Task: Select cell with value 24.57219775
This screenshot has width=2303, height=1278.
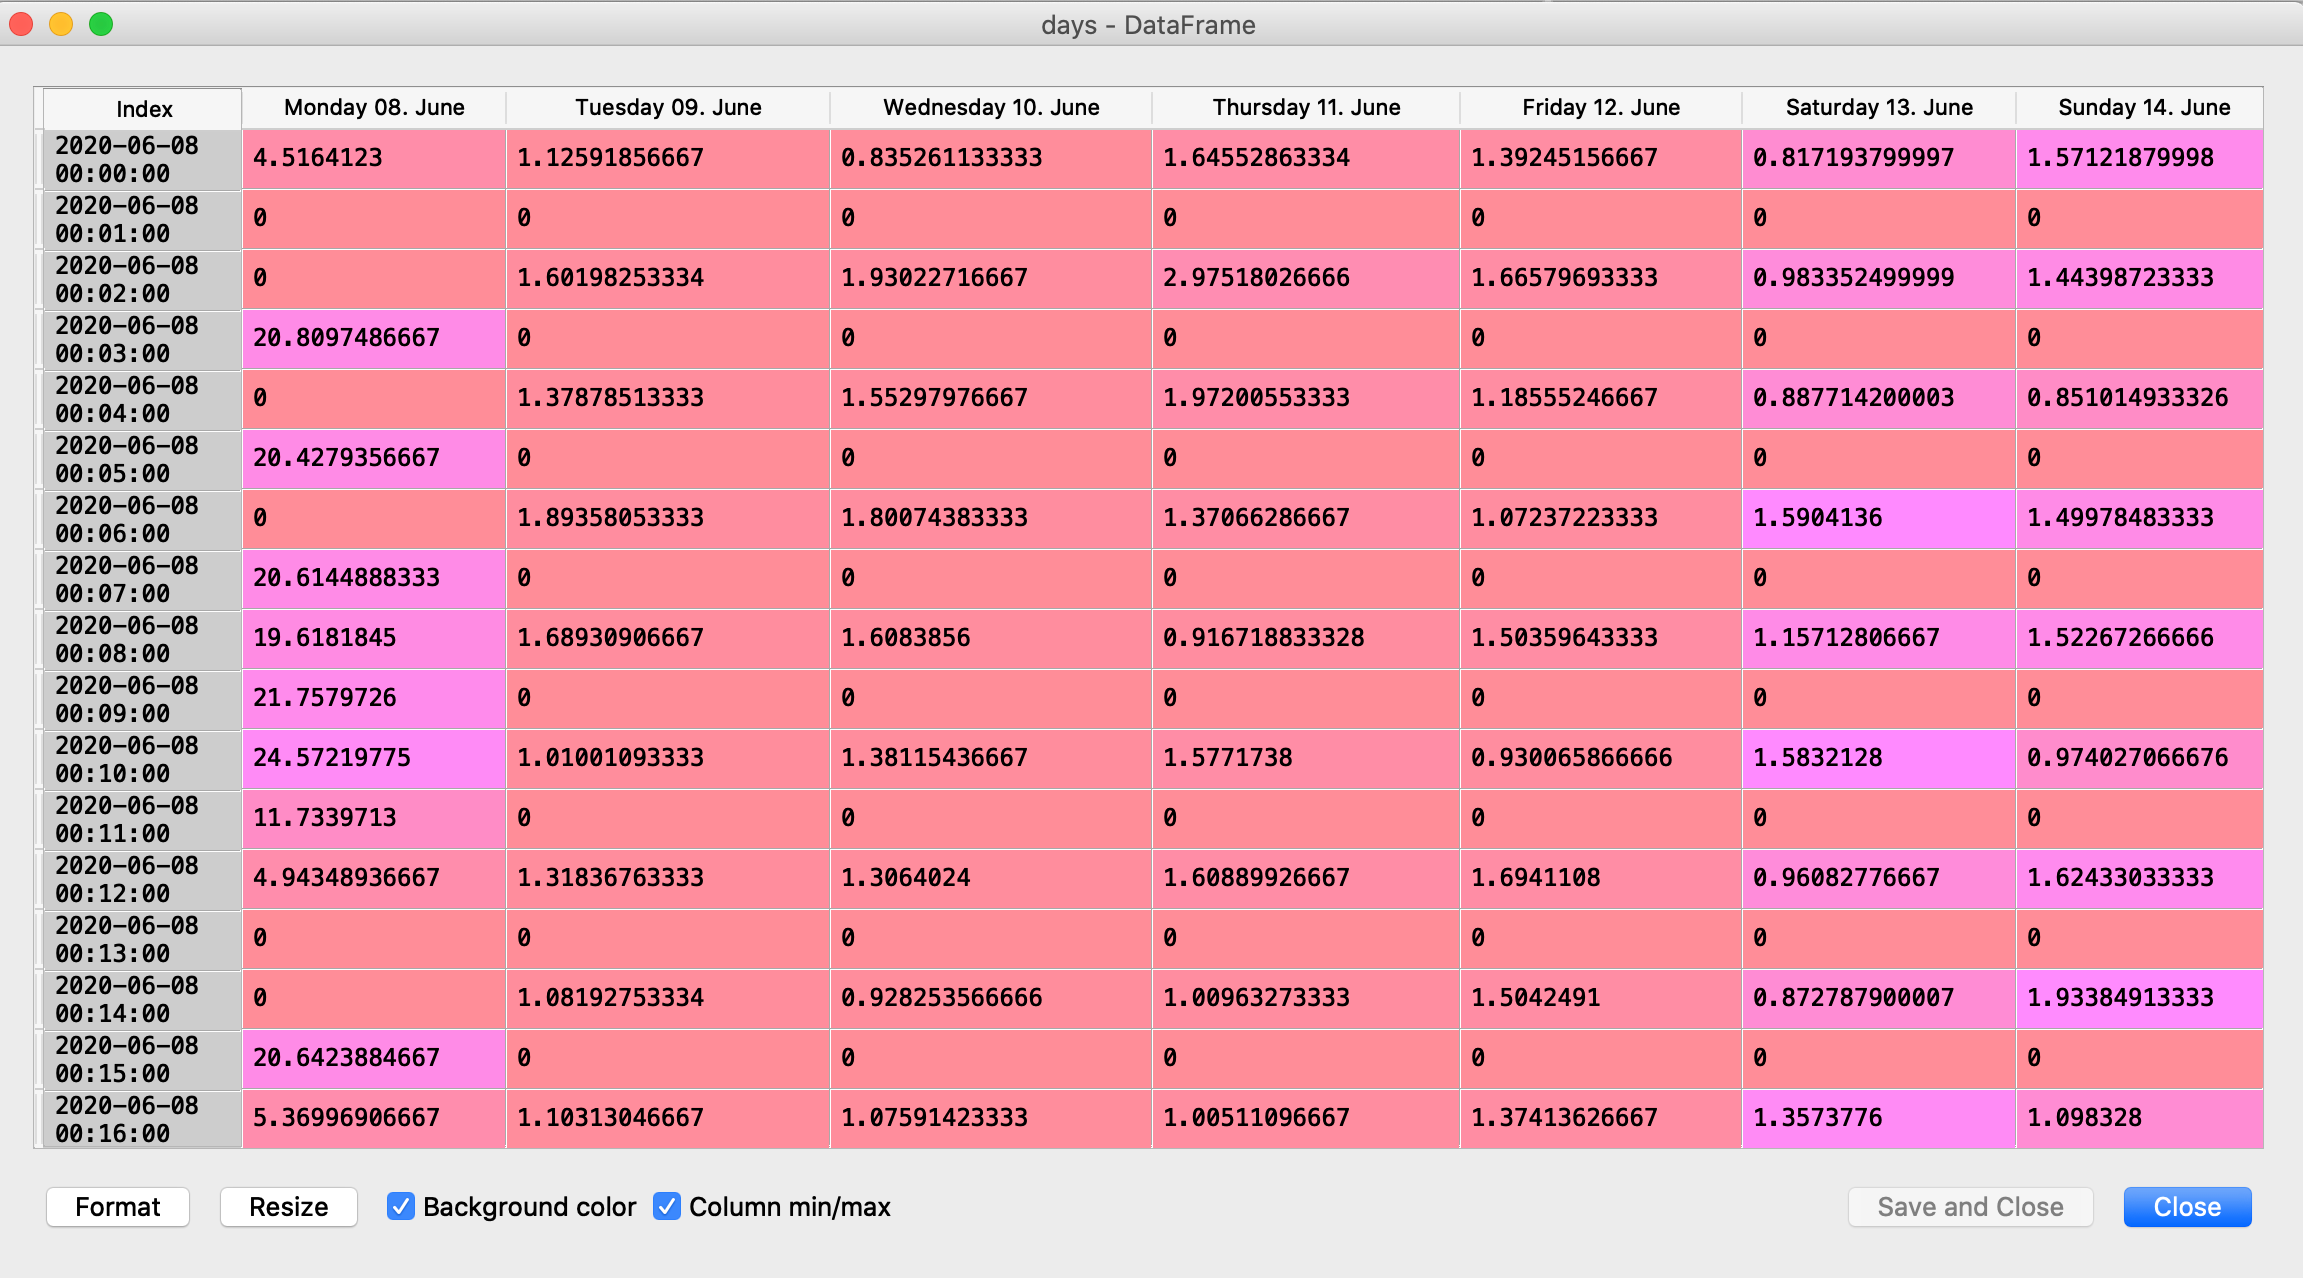Action: click(x=374, y=758)
